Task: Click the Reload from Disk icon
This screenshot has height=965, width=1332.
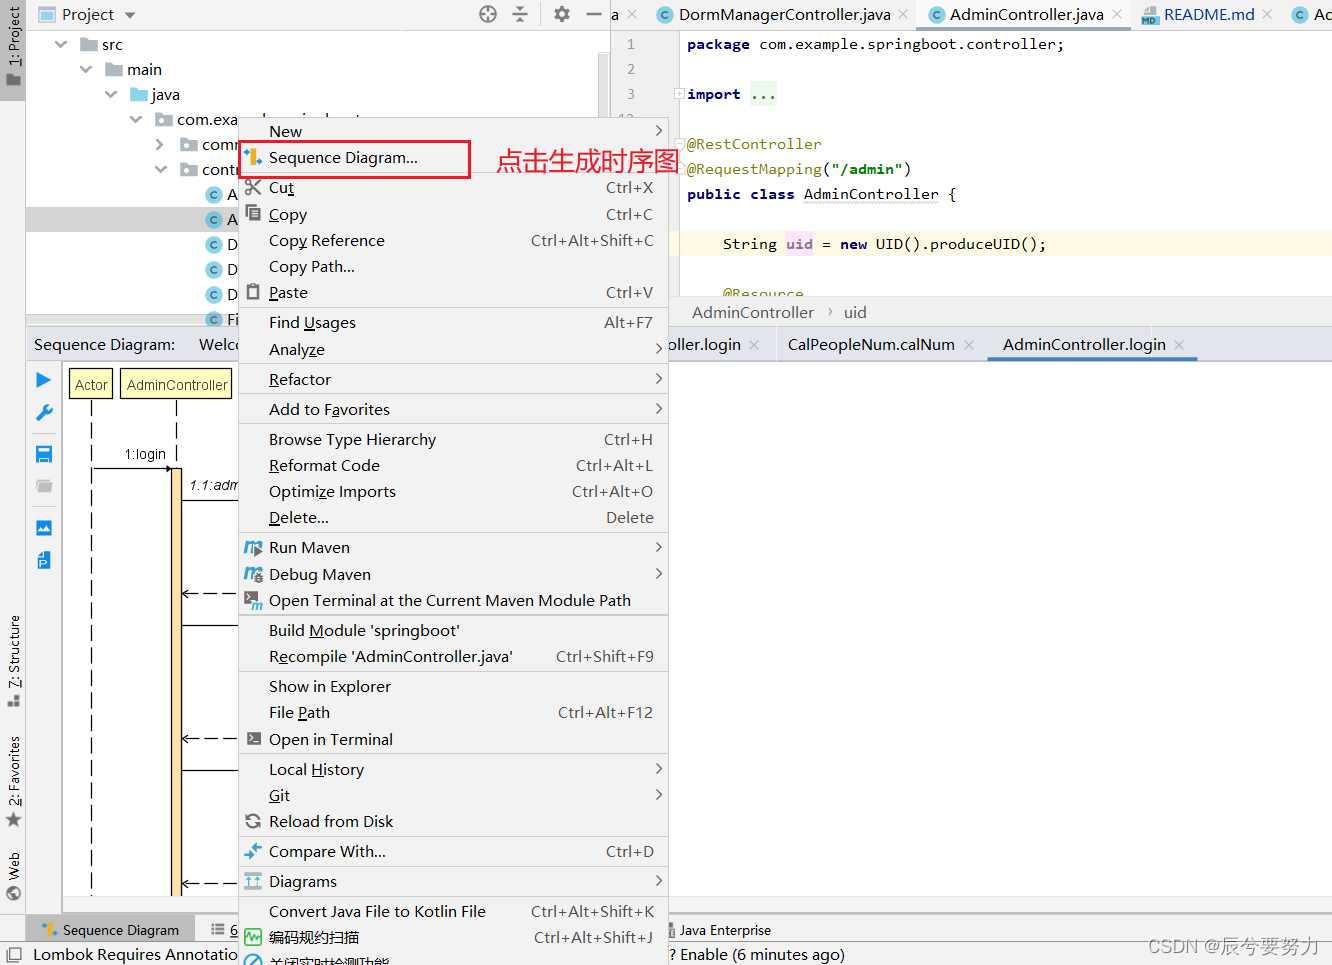Action: pos(253,821)
